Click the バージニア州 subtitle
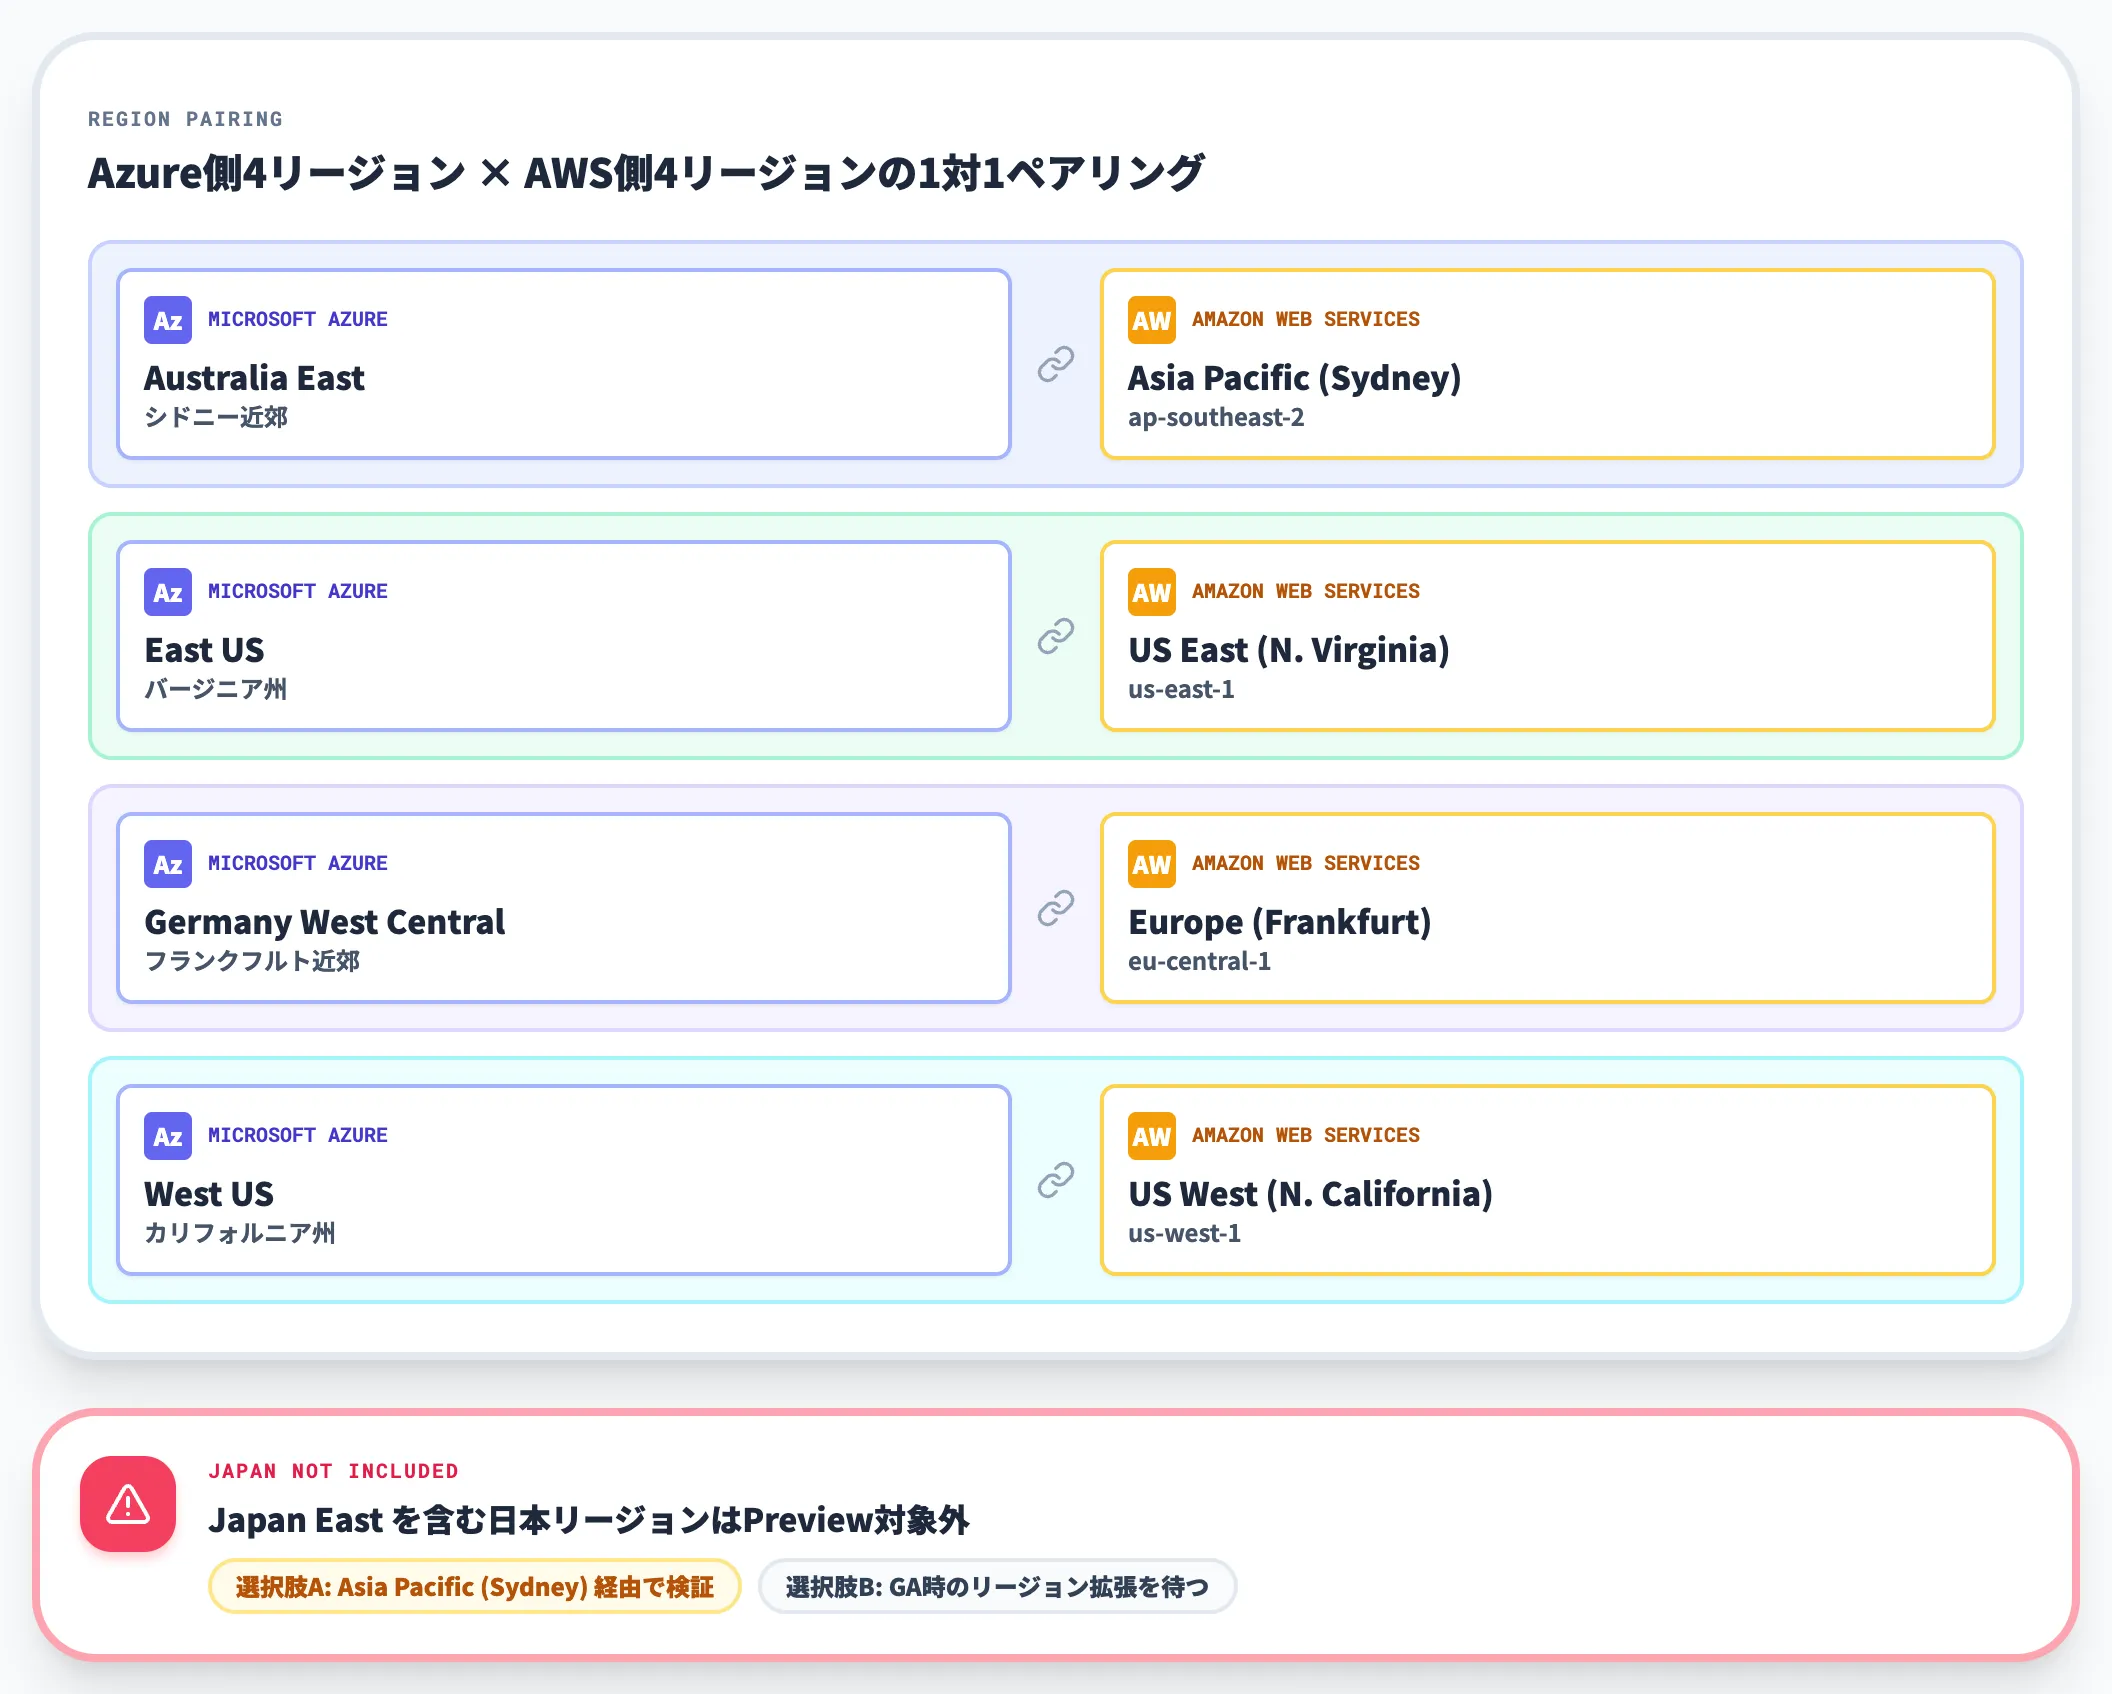Image resolution: width=2112 pixels, height=1694 pixels. tap(216, 689)
